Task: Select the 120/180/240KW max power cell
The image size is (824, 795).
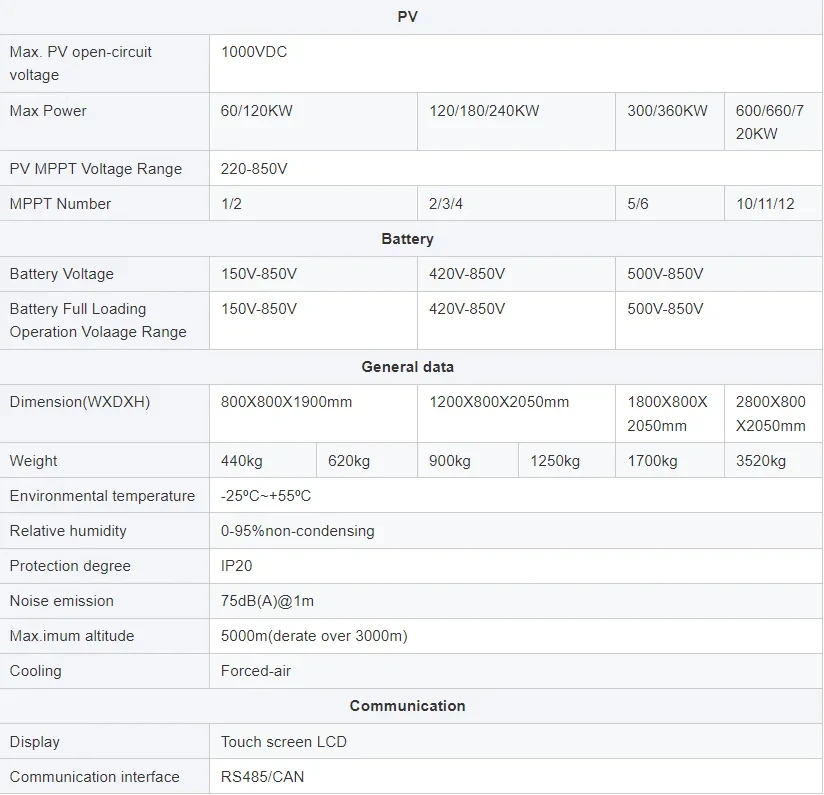Action: point(484,111)
